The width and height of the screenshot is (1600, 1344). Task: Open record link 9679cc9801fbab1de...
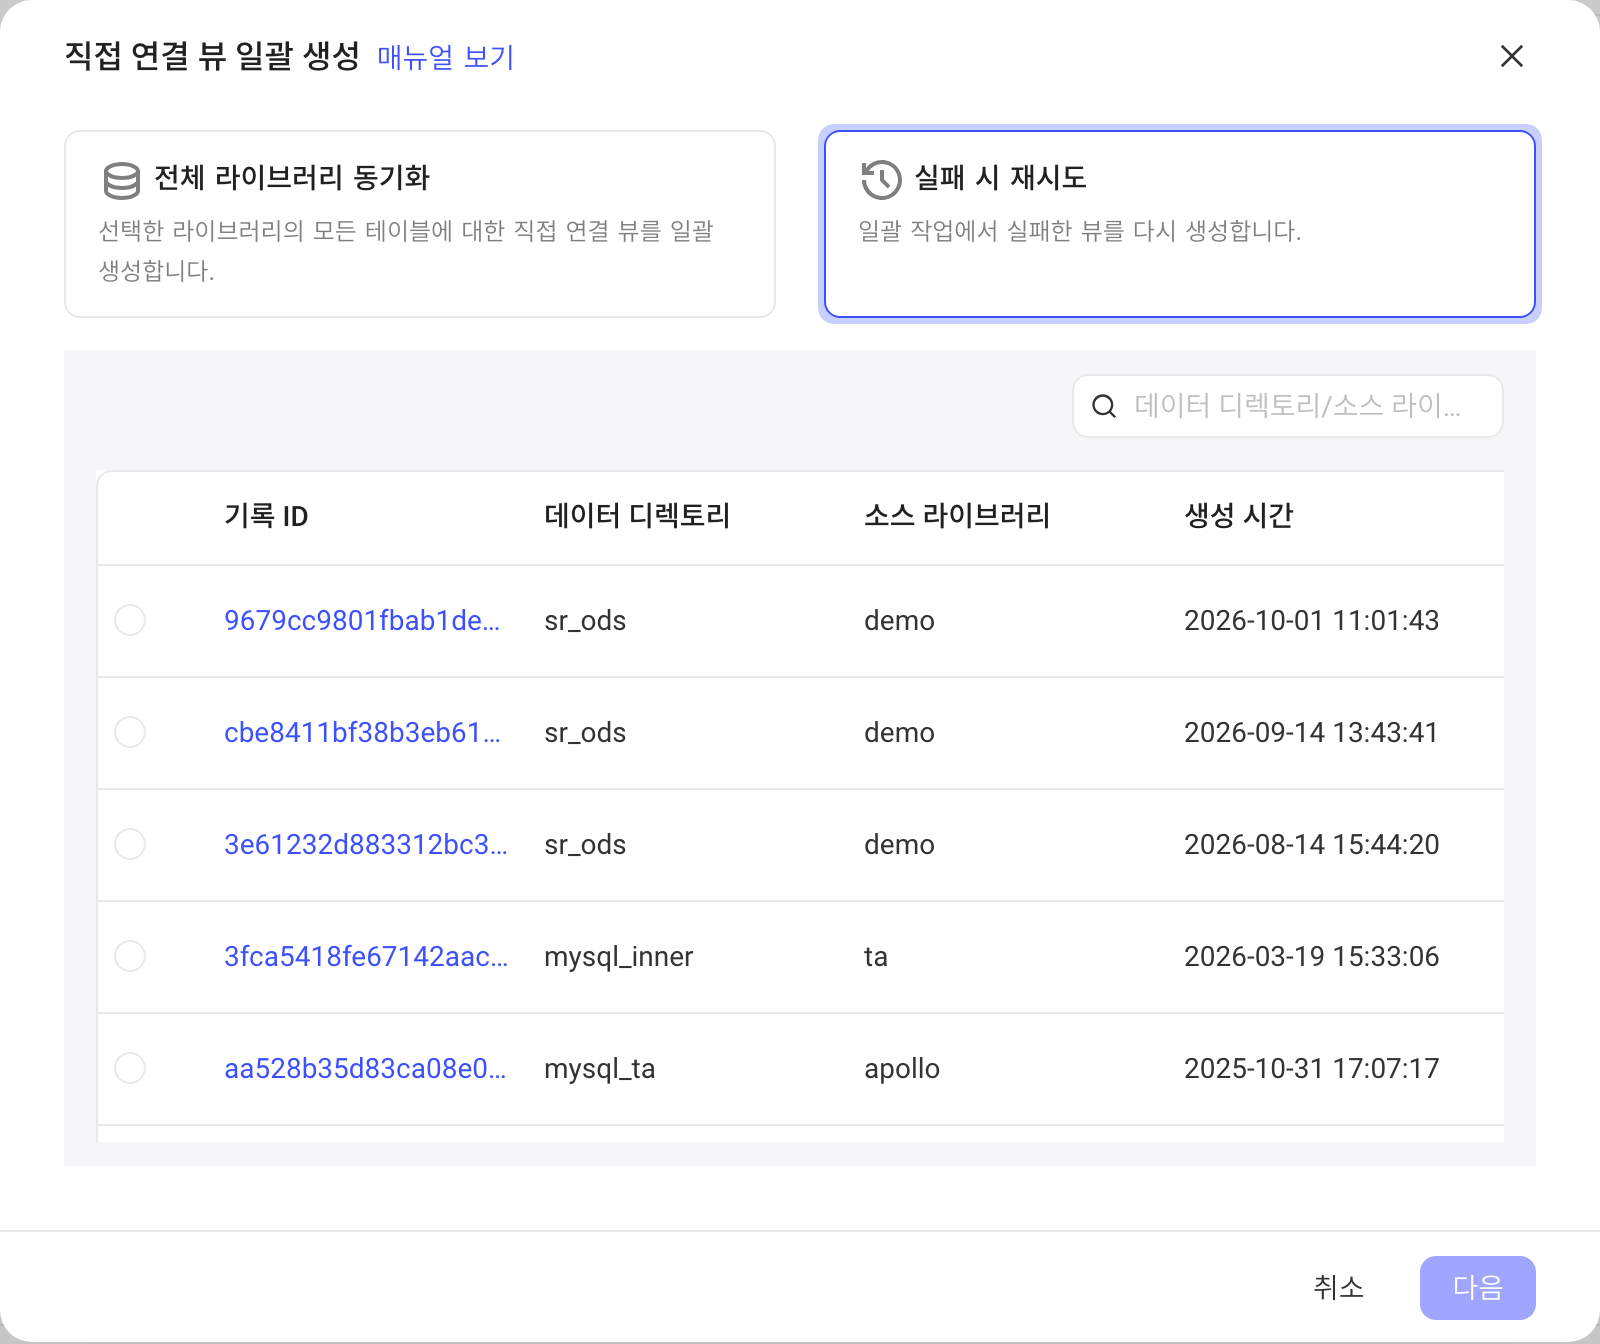(x=362, y=620)
